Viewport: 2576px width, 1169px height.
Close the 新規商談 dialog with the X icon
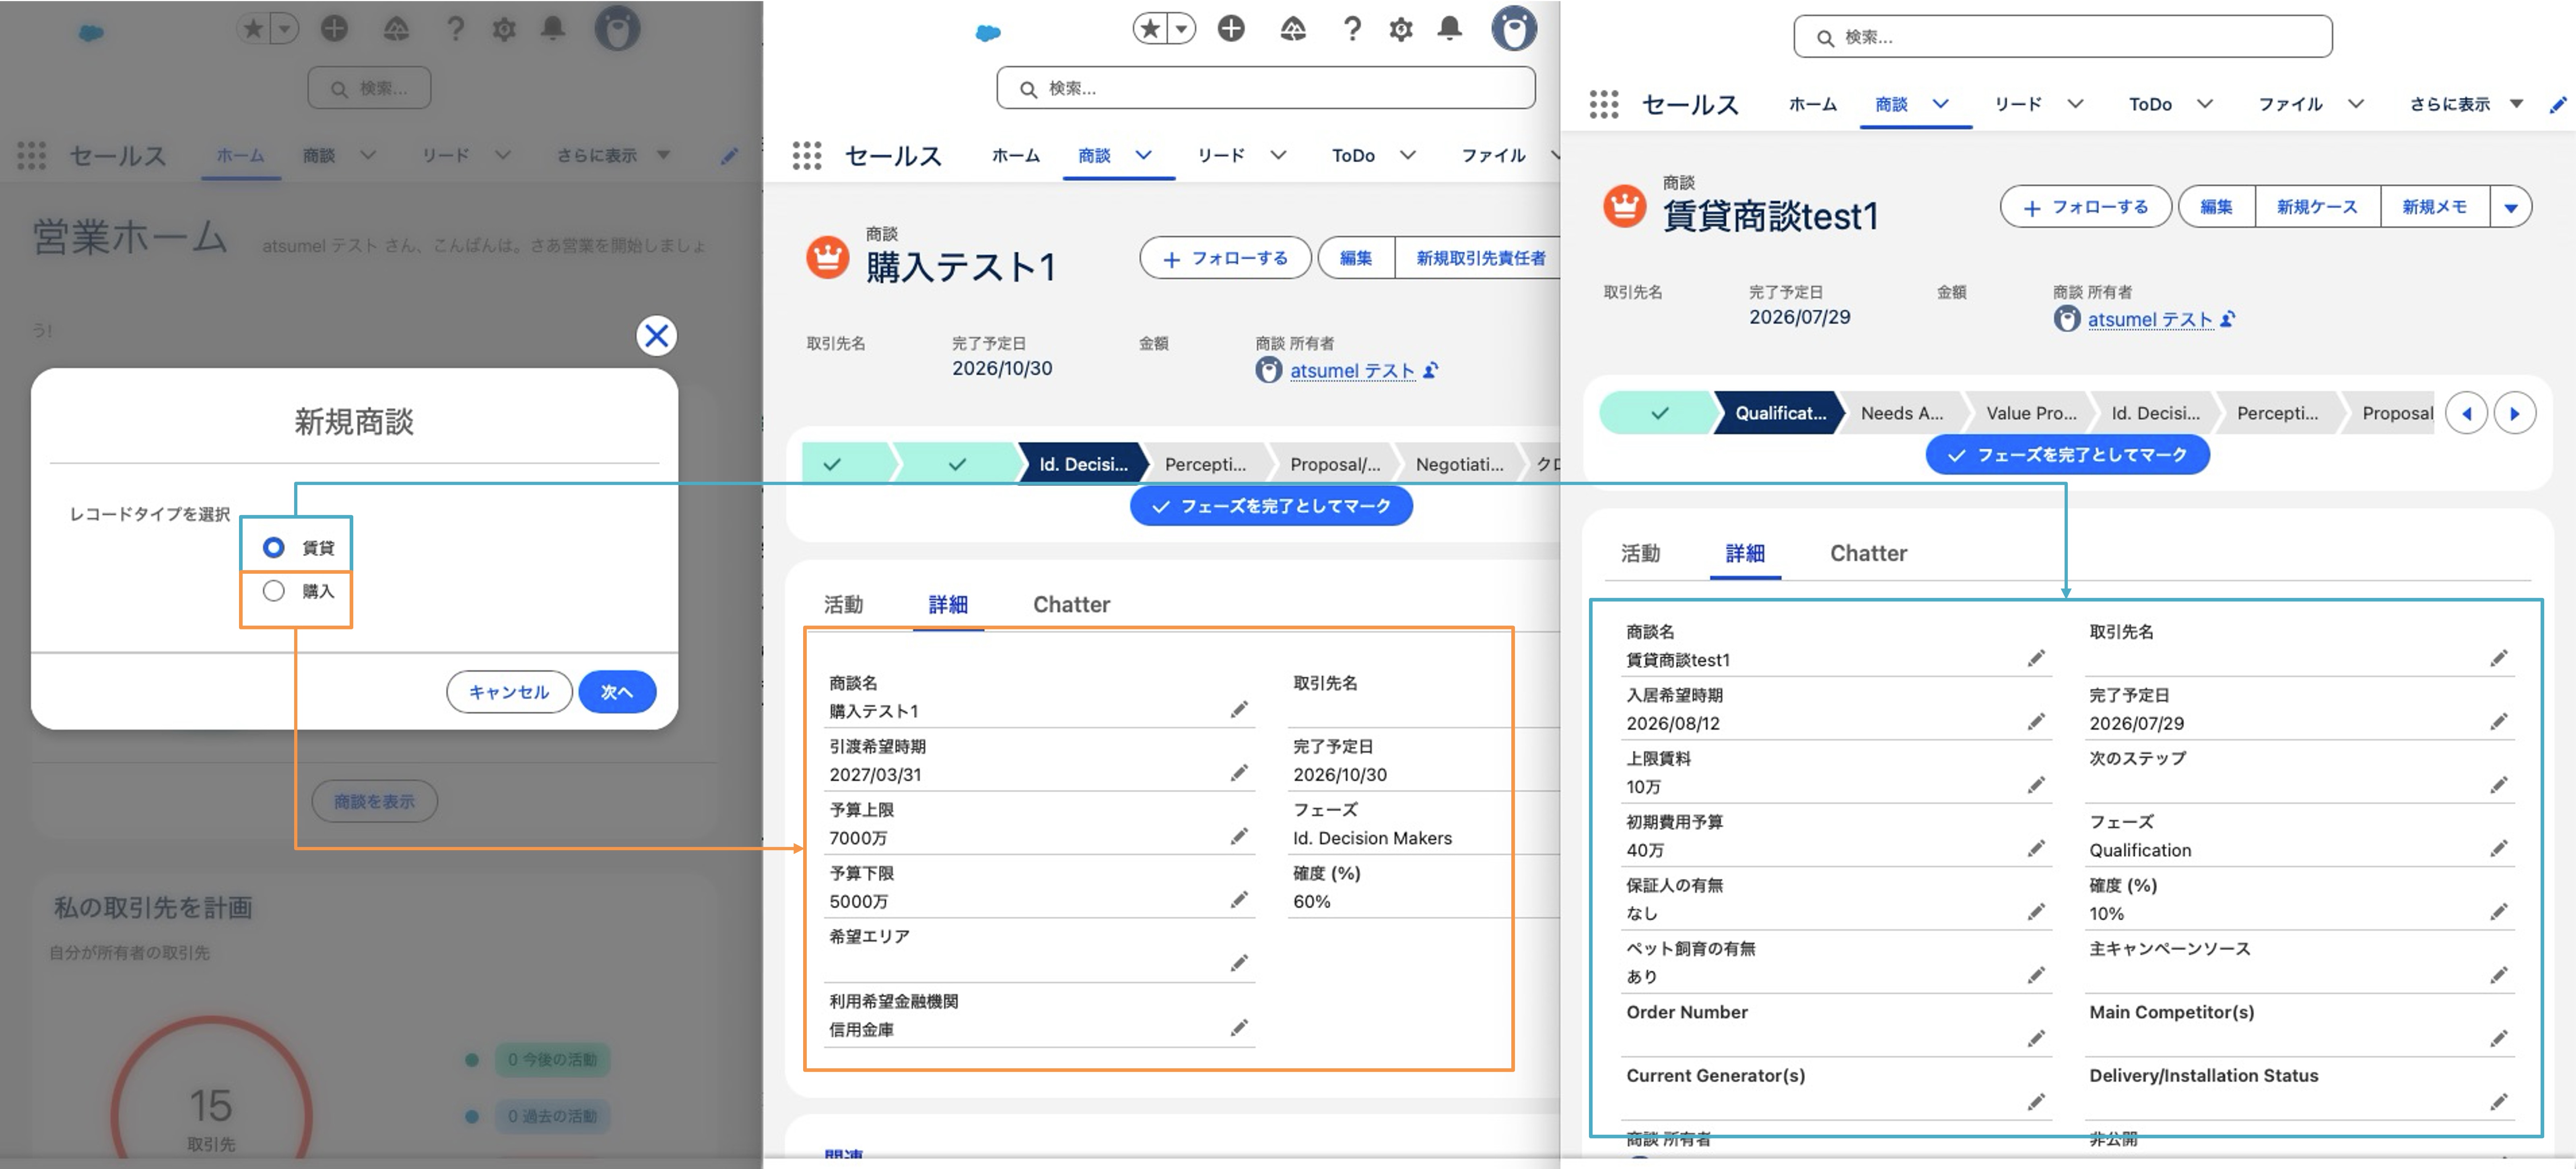pyautogui.click(x=656, y=336)
